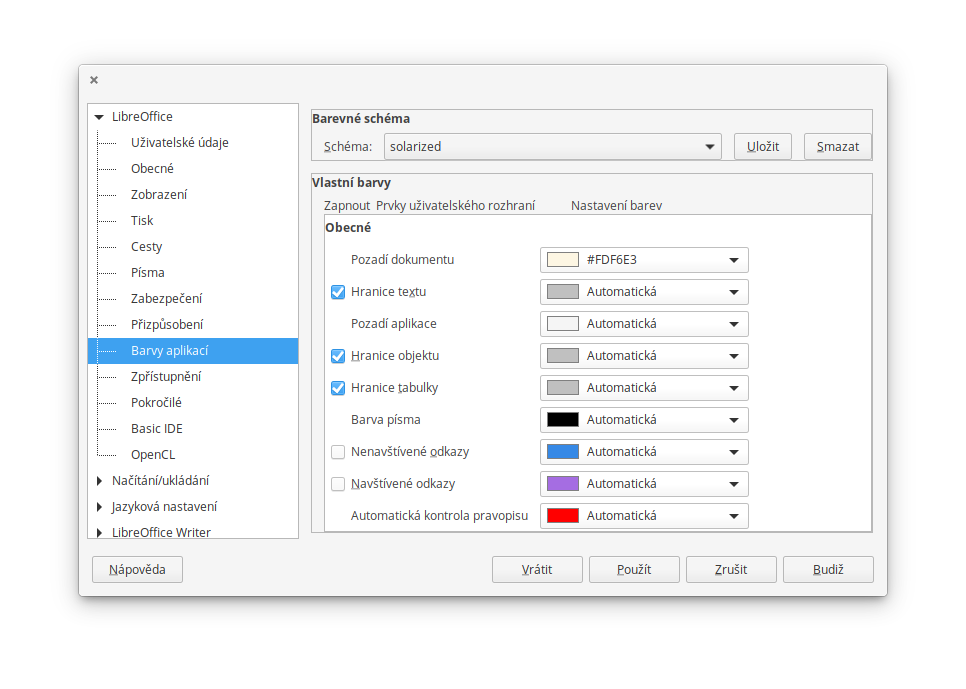Click the Barva písma label
This screenshot has height=689, width=966.
(x=386, y=420)
